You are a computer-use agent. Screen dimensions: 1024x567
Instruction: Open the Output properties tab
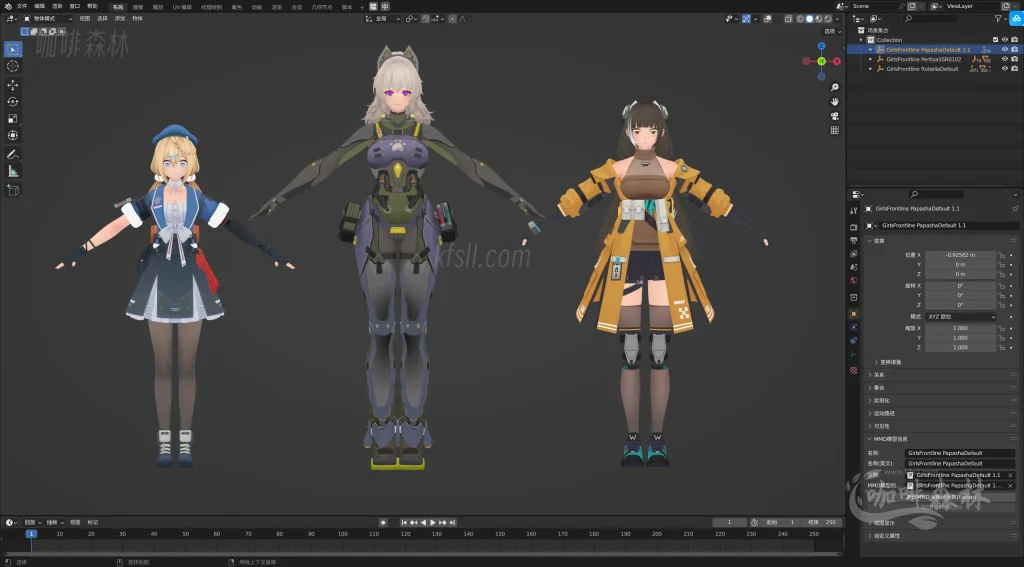point(854,240)
